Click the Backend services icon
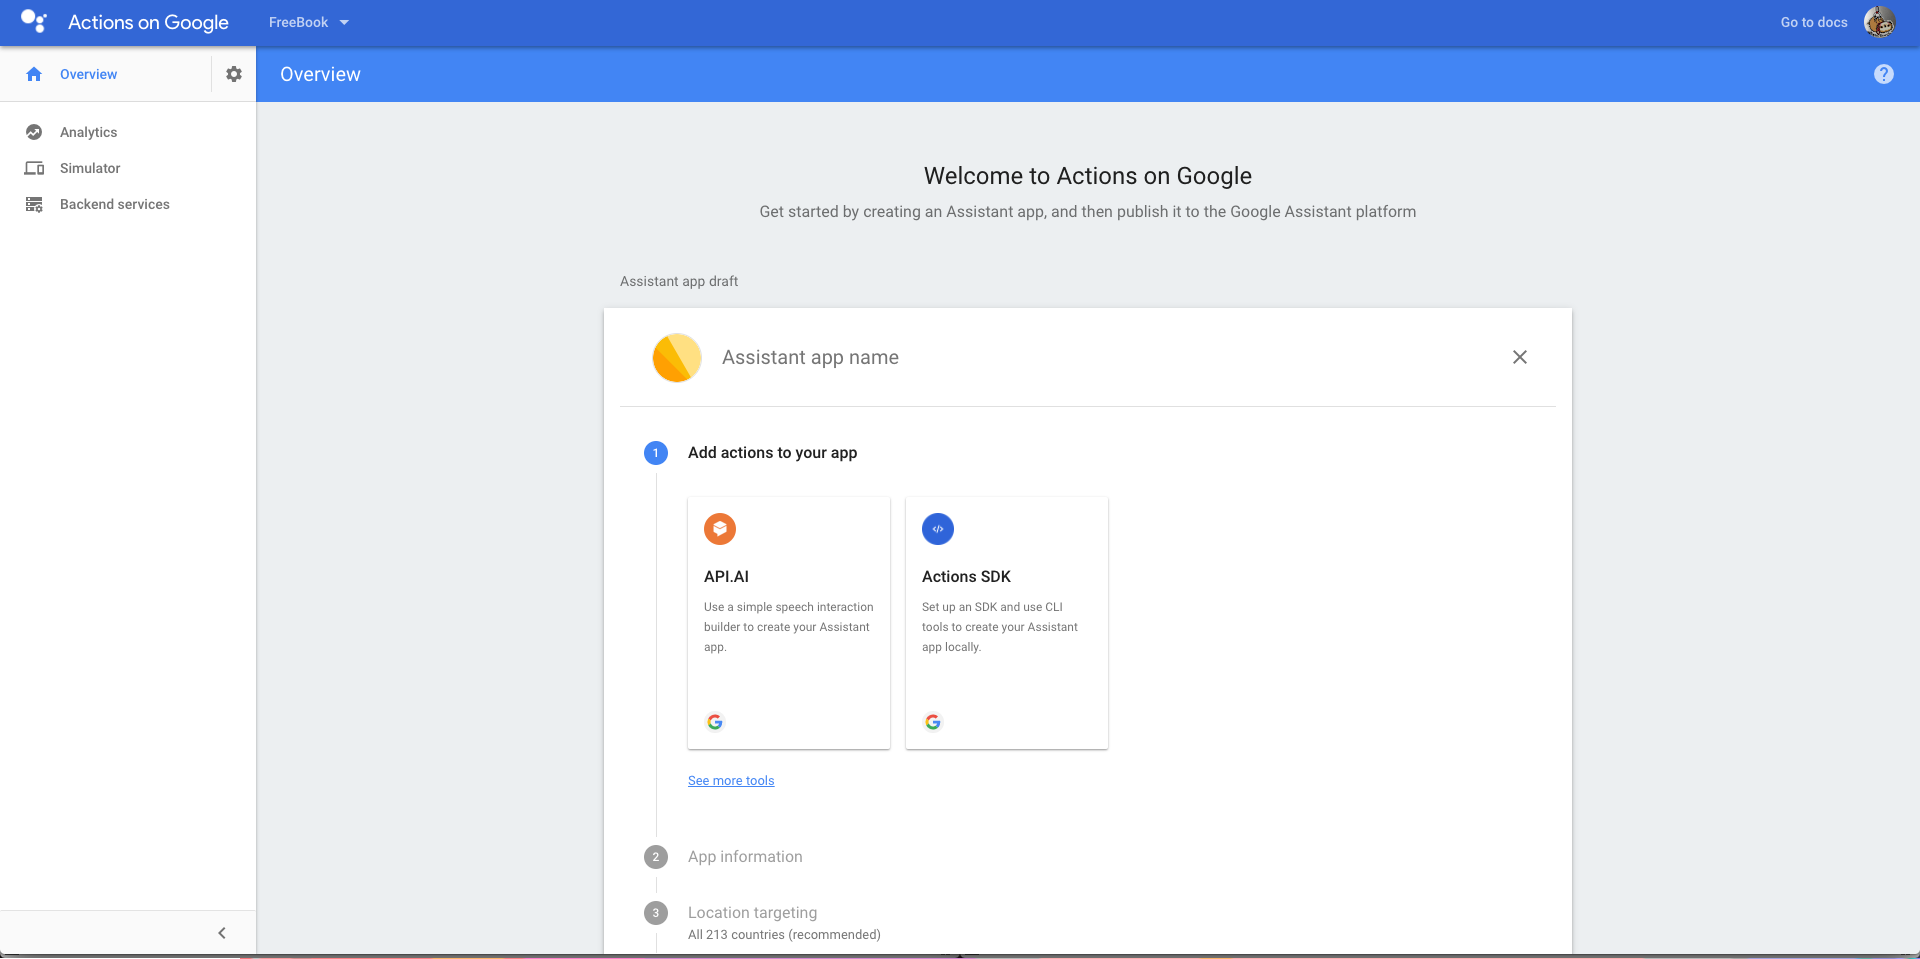 [x=34, y=204]
